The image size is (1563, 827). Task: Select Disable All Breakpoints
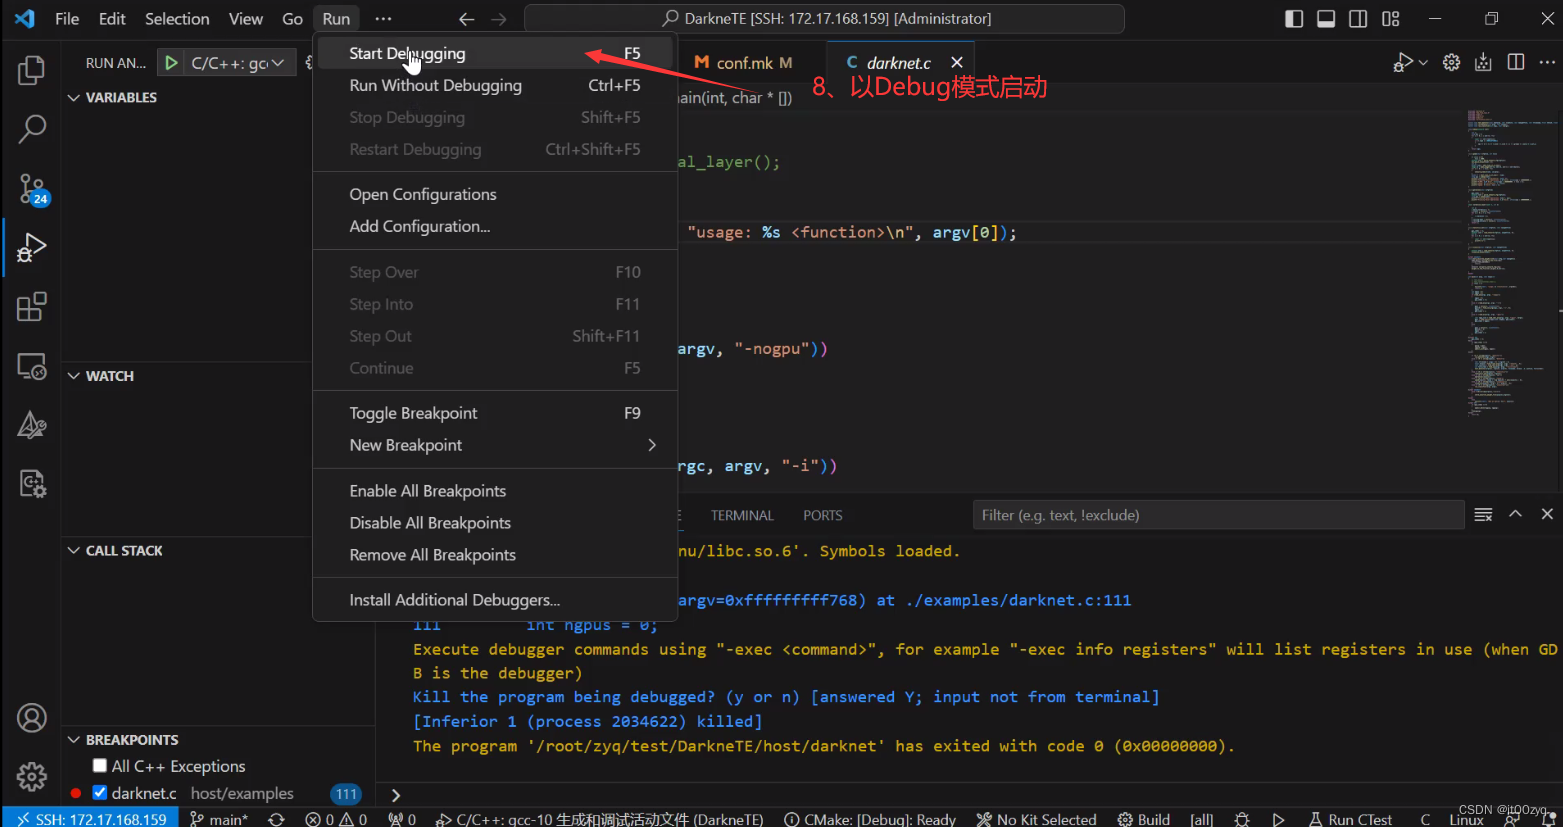(495, 523)
